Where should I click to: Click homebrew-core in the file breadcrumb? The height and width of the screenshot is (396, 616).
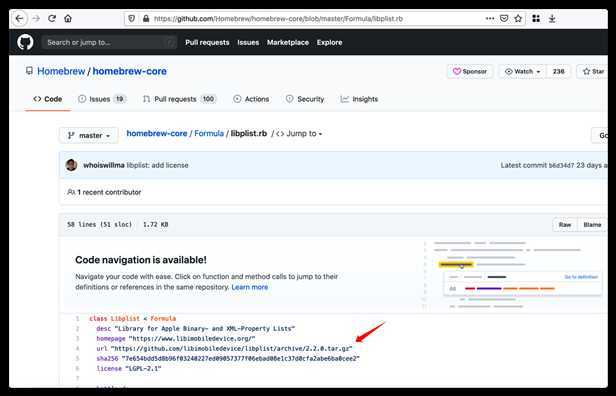(157, 134)
